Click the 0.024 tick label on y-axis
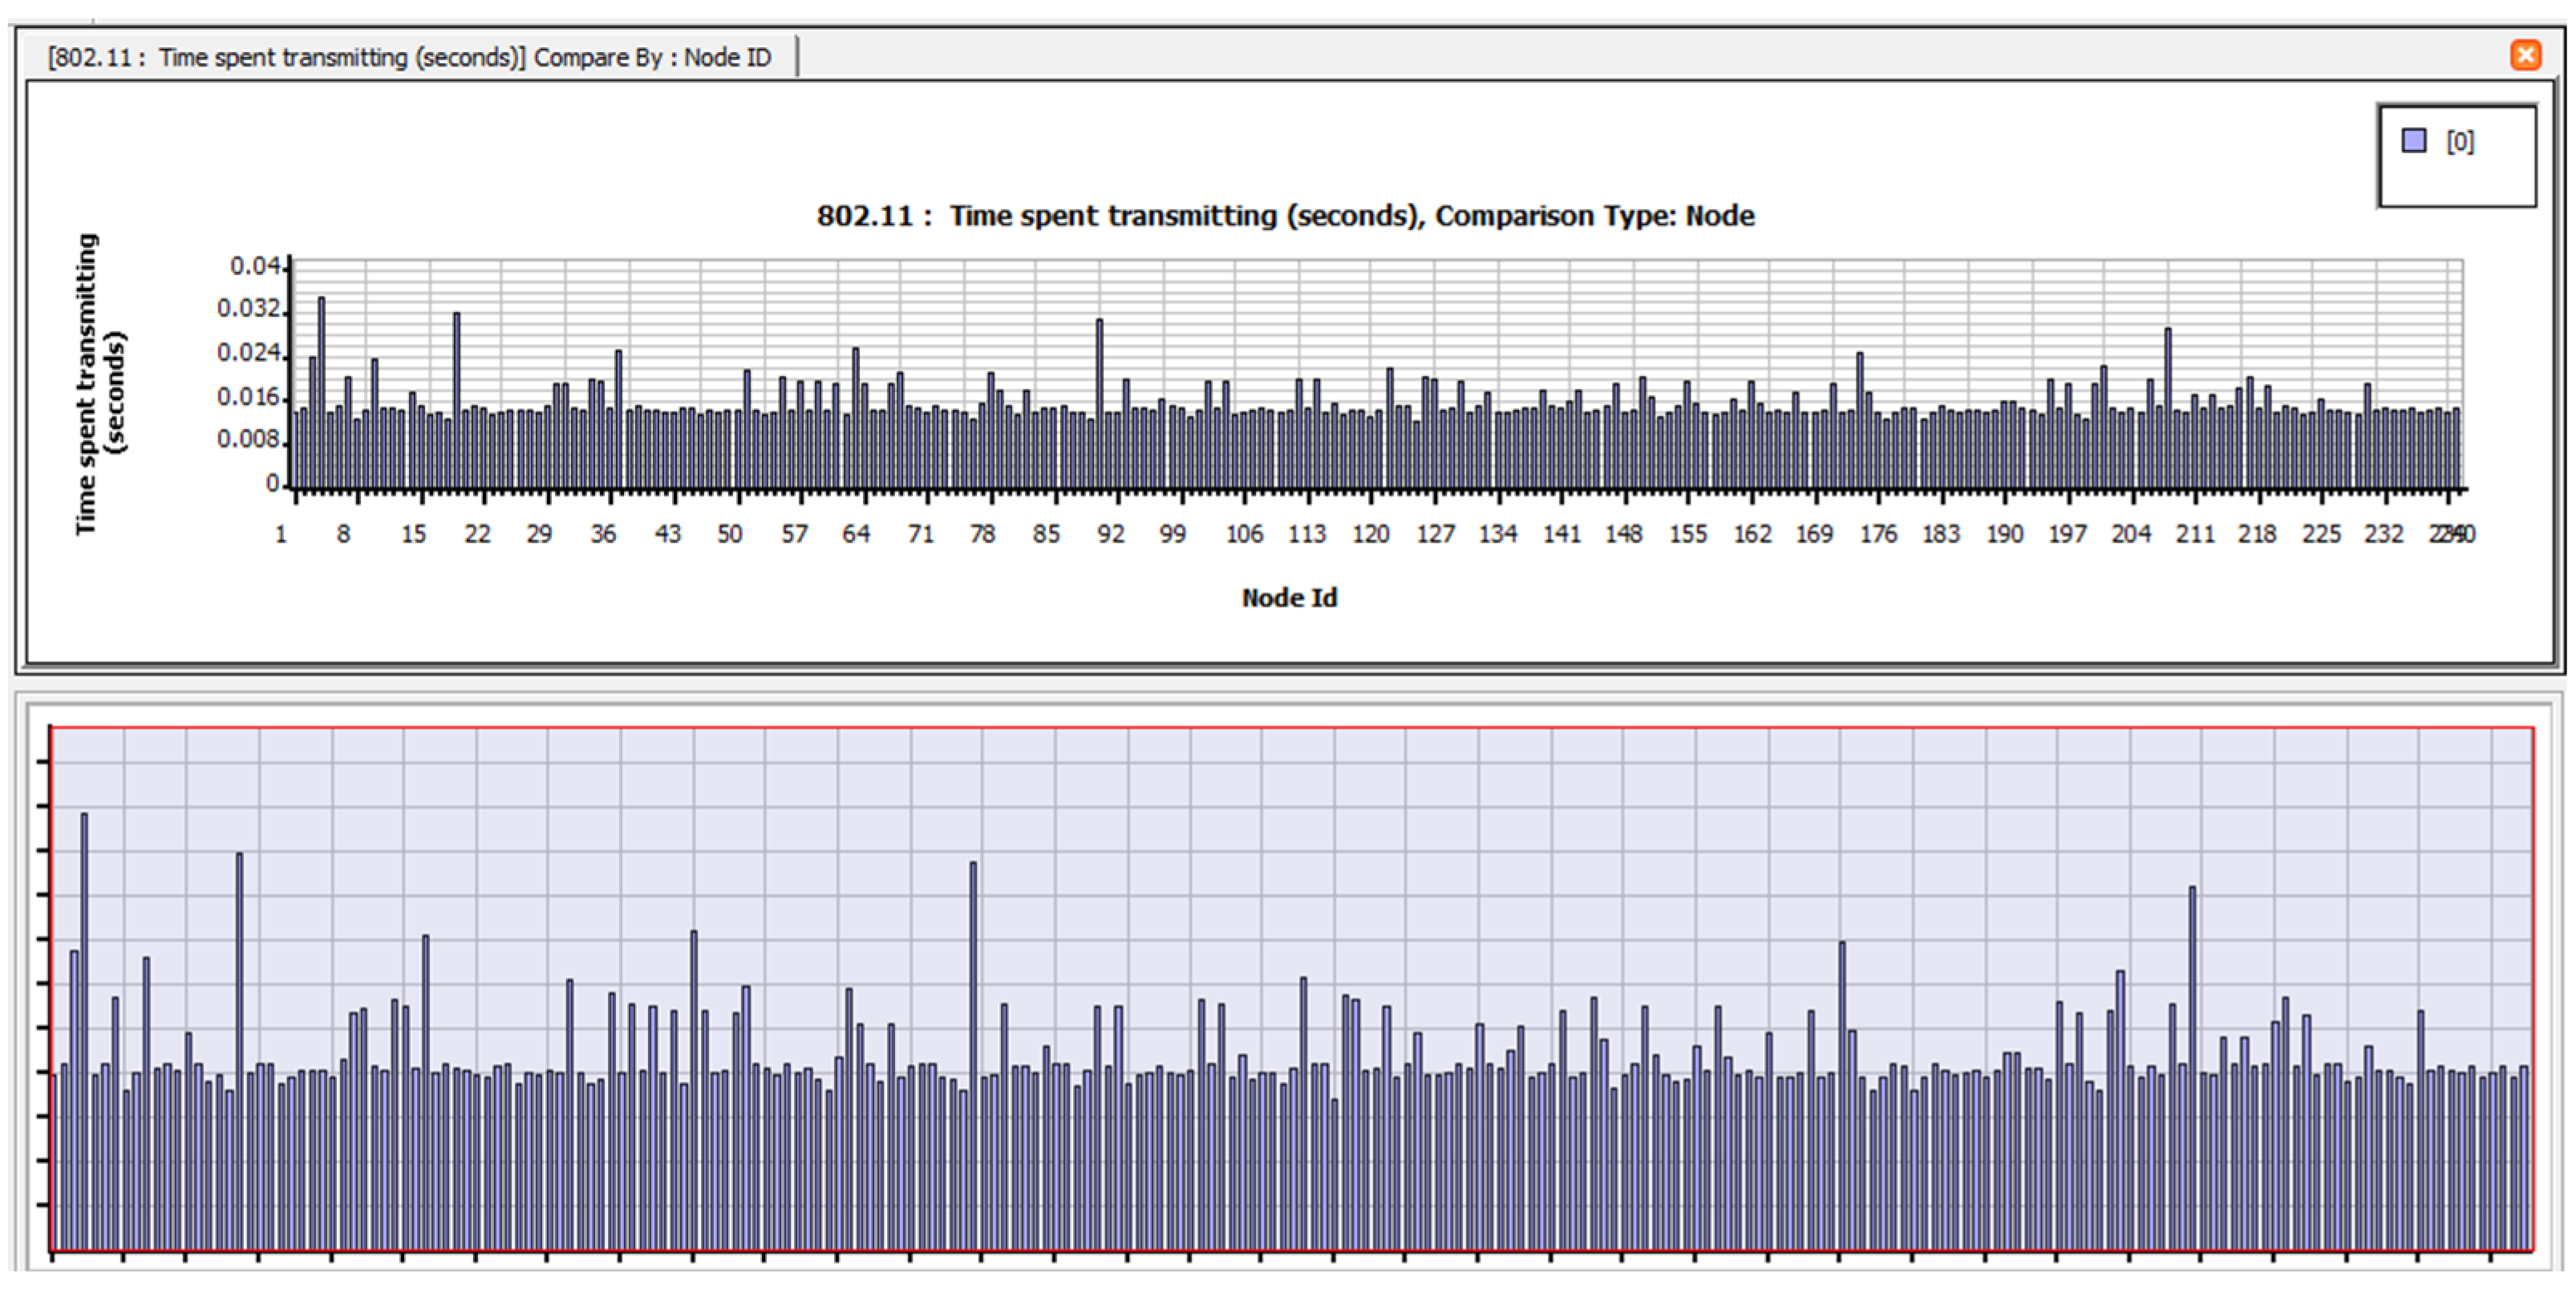This screenshot has width=2576, height=1298. (x=249, y=353)
